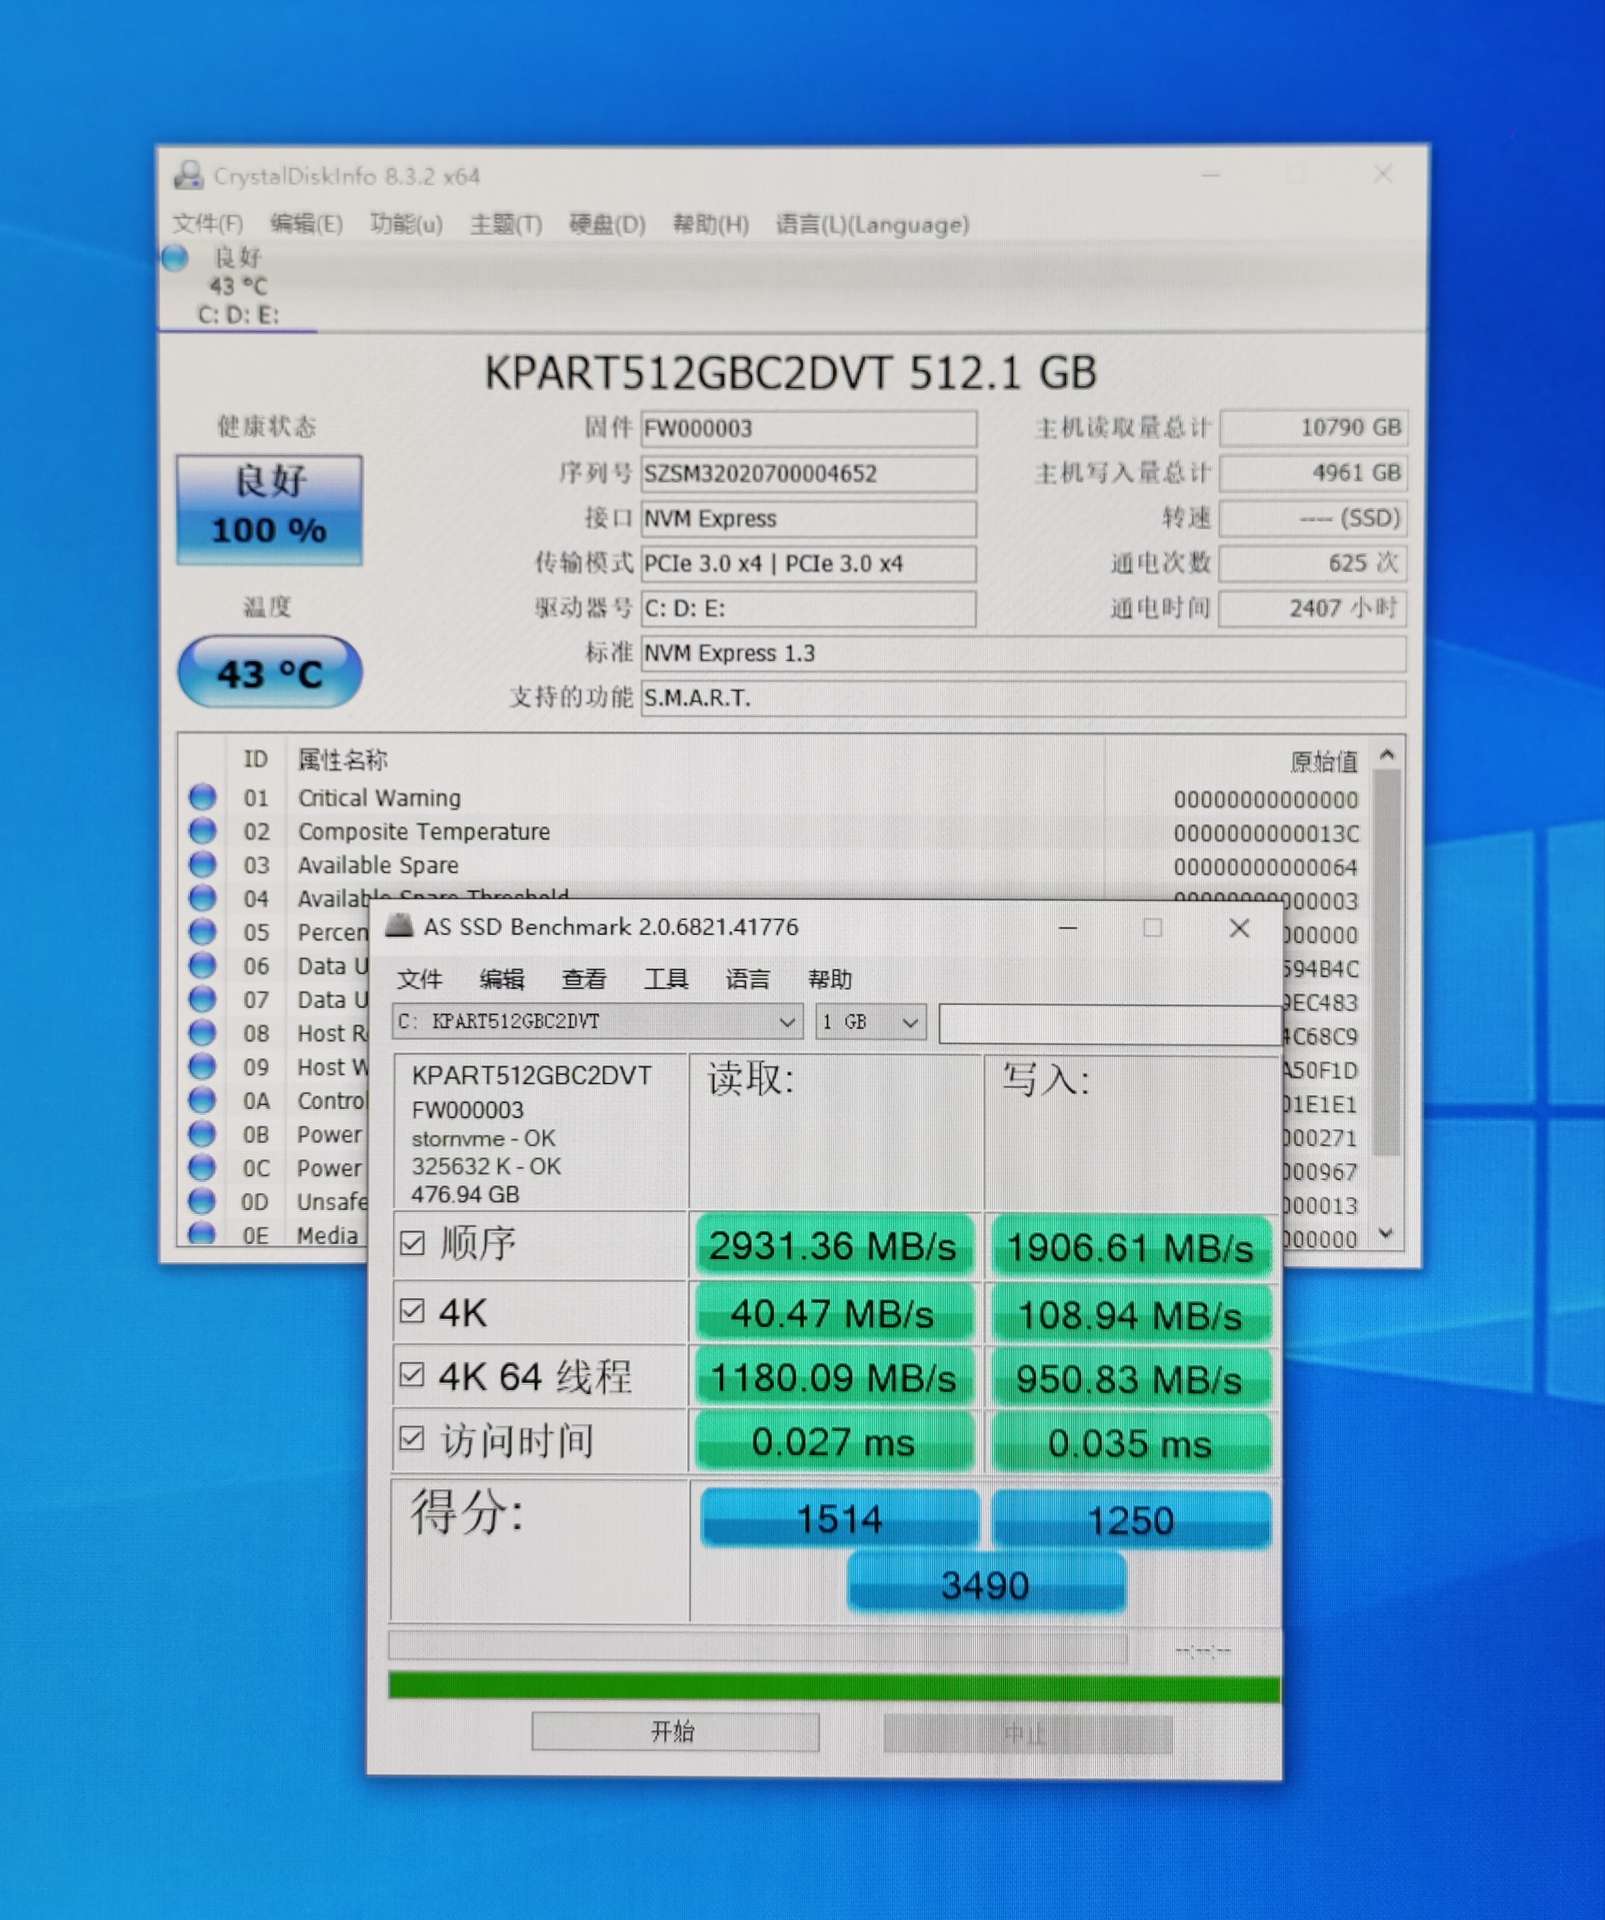The height and width of the screenshot is (1920, 1605).
Task: Open CrystalDiskInfo 语言(L)(Language) menu
Action: pos(872,223)
